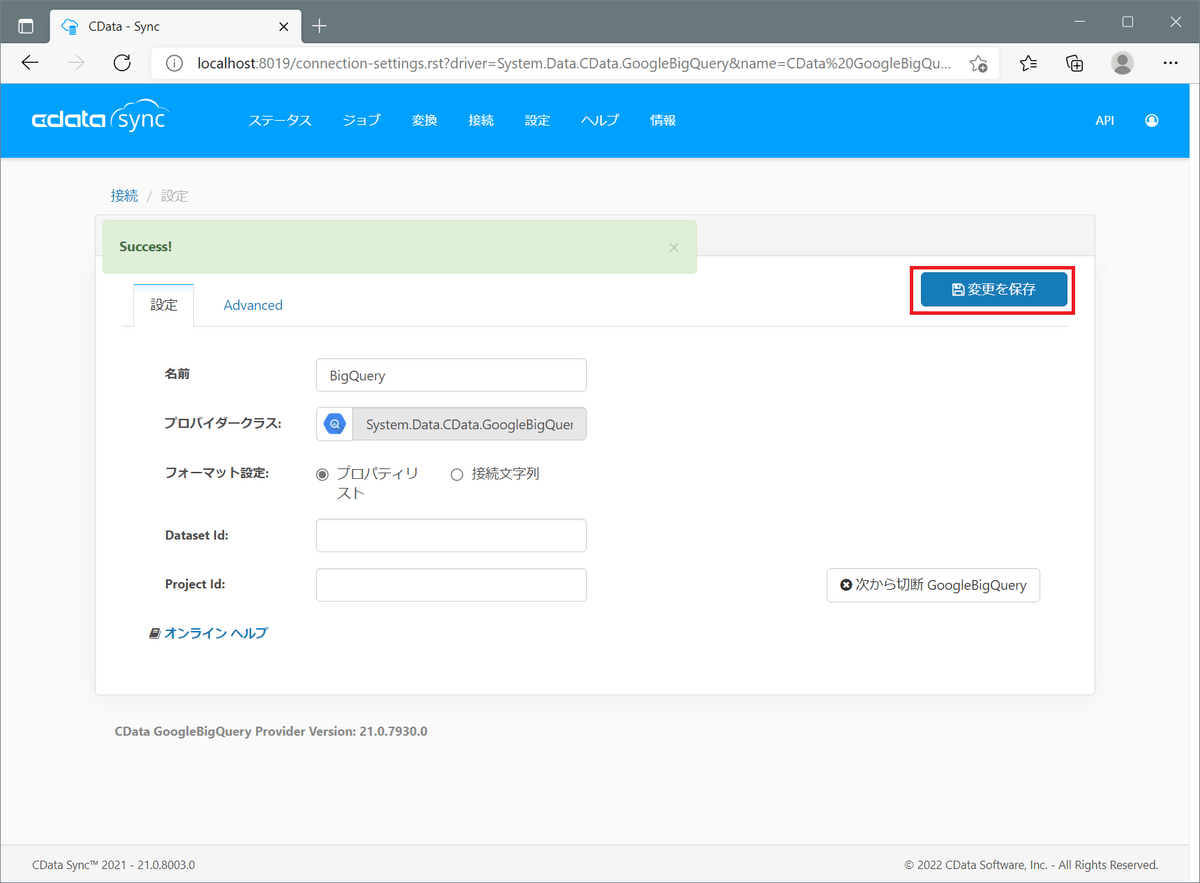Click the 変更を保存 button

994,290
